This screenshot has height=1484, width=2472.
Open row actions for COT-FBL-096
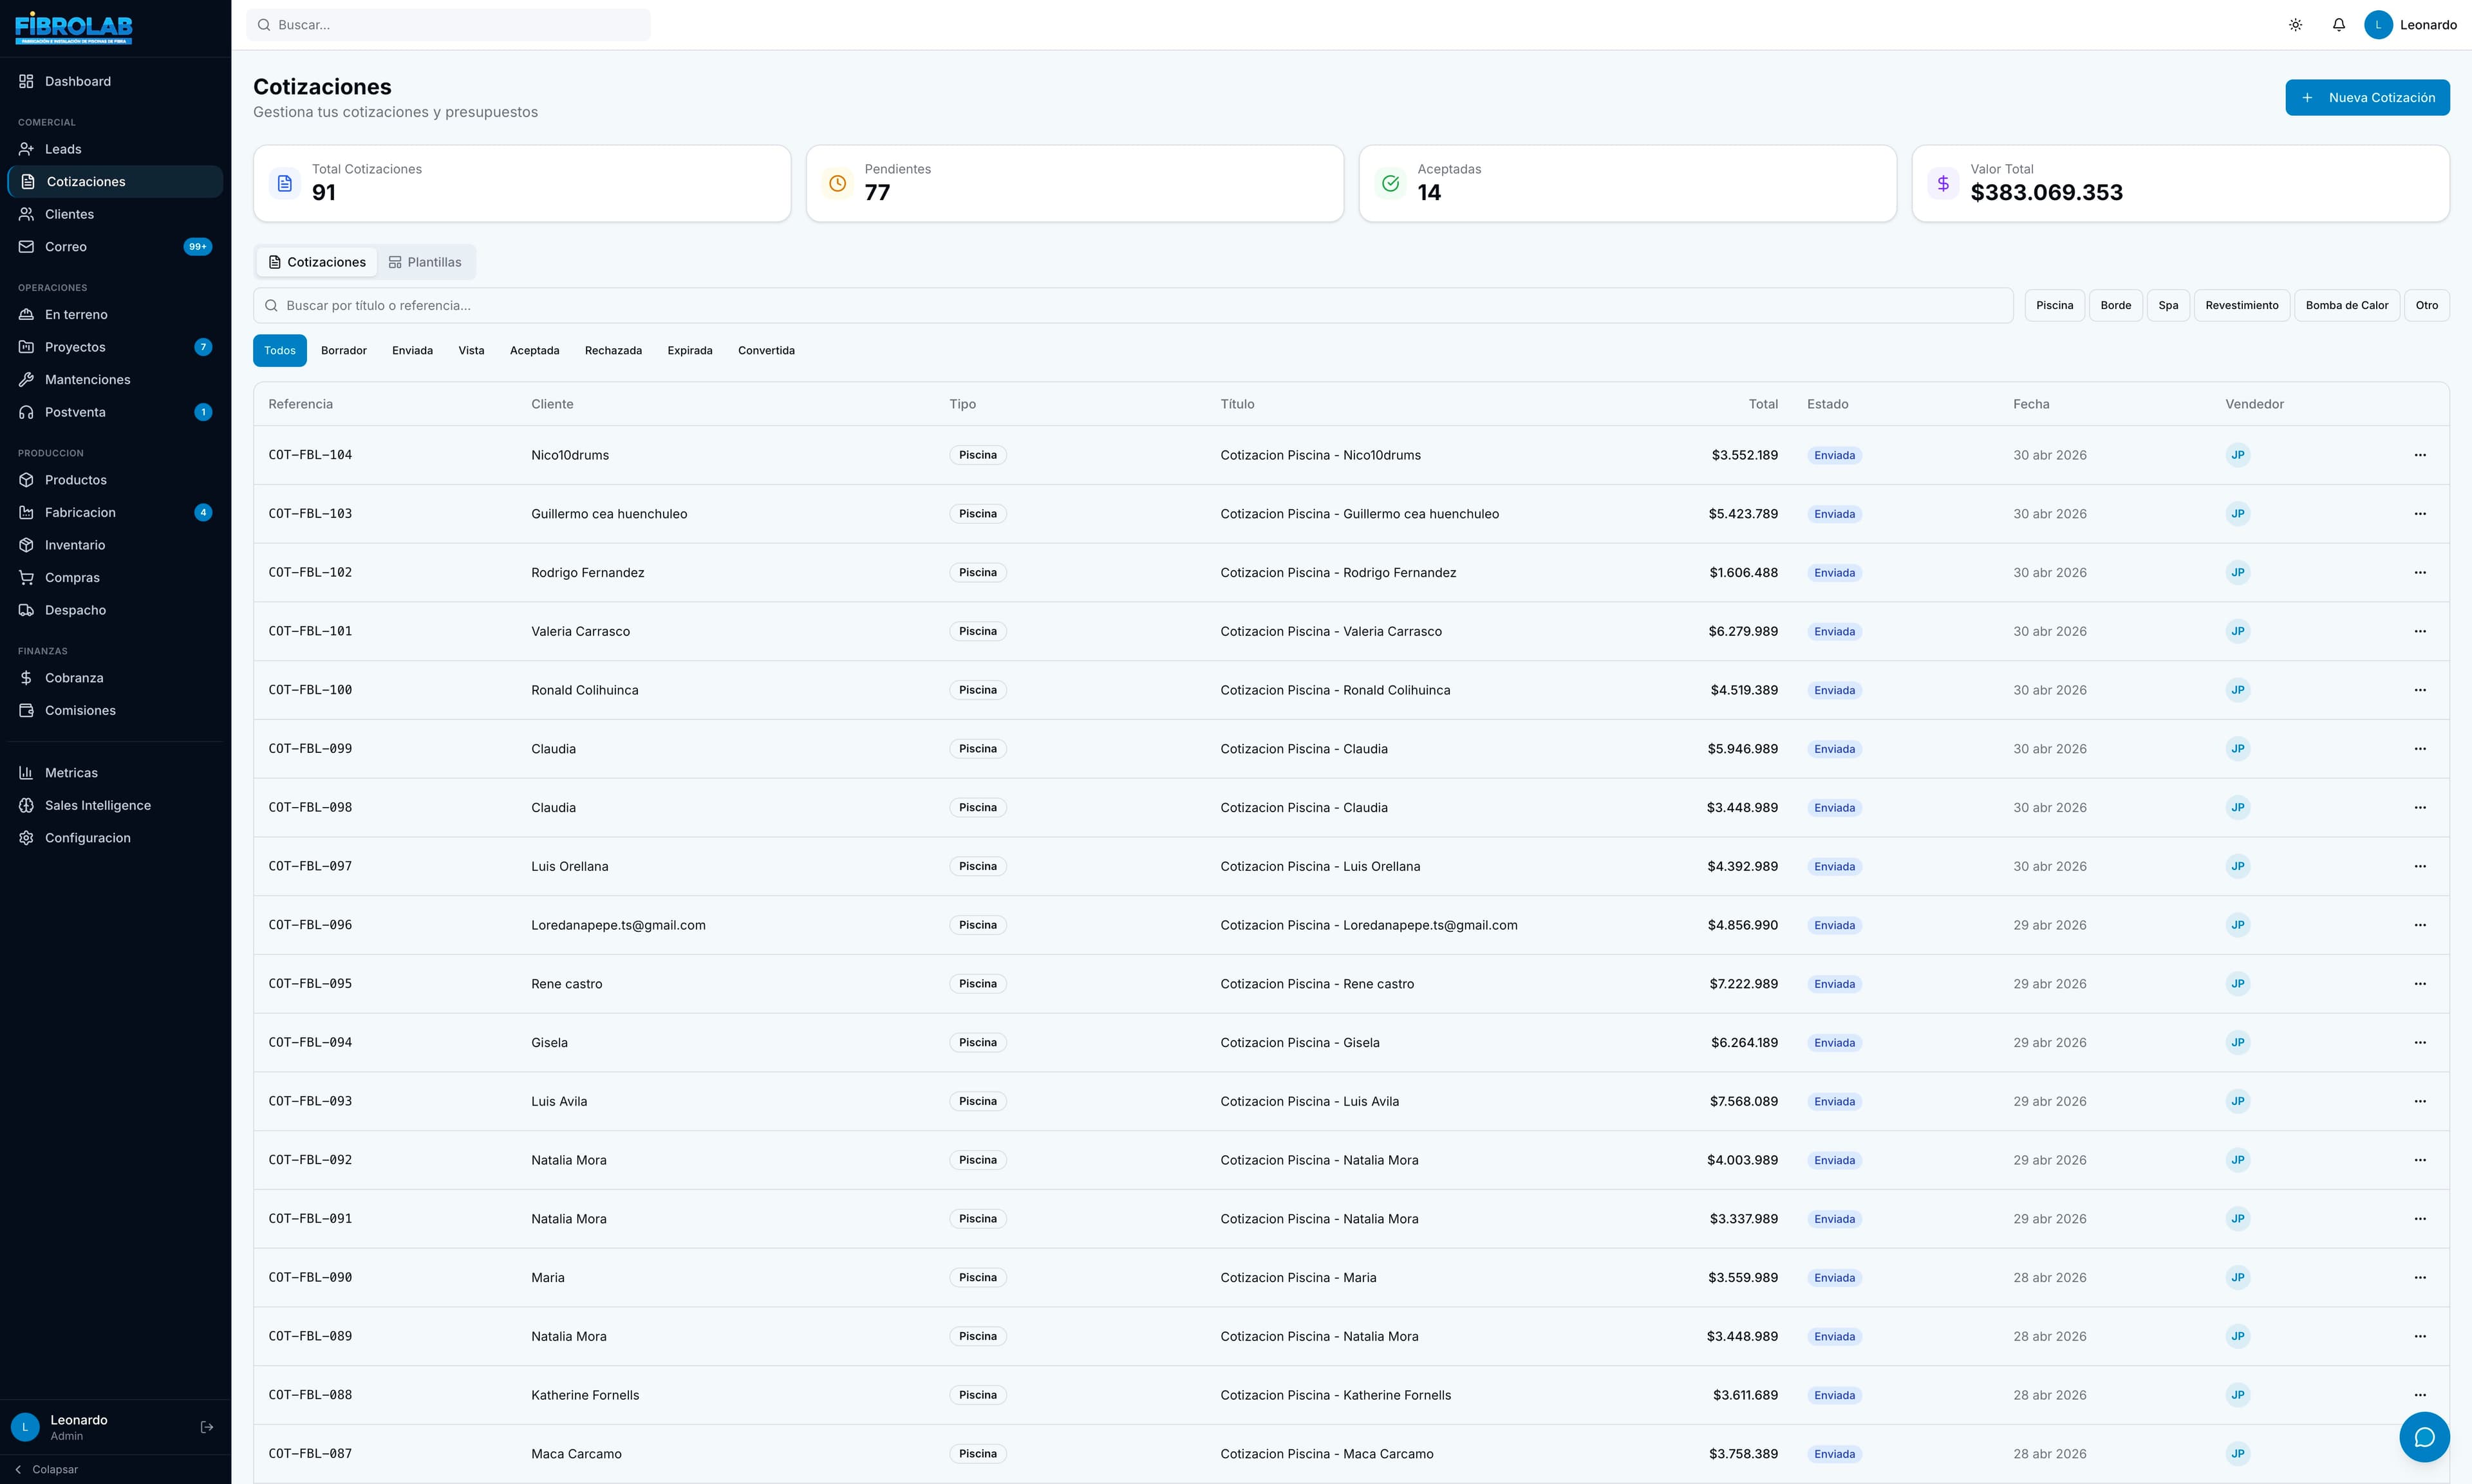tap(2420, 925)
